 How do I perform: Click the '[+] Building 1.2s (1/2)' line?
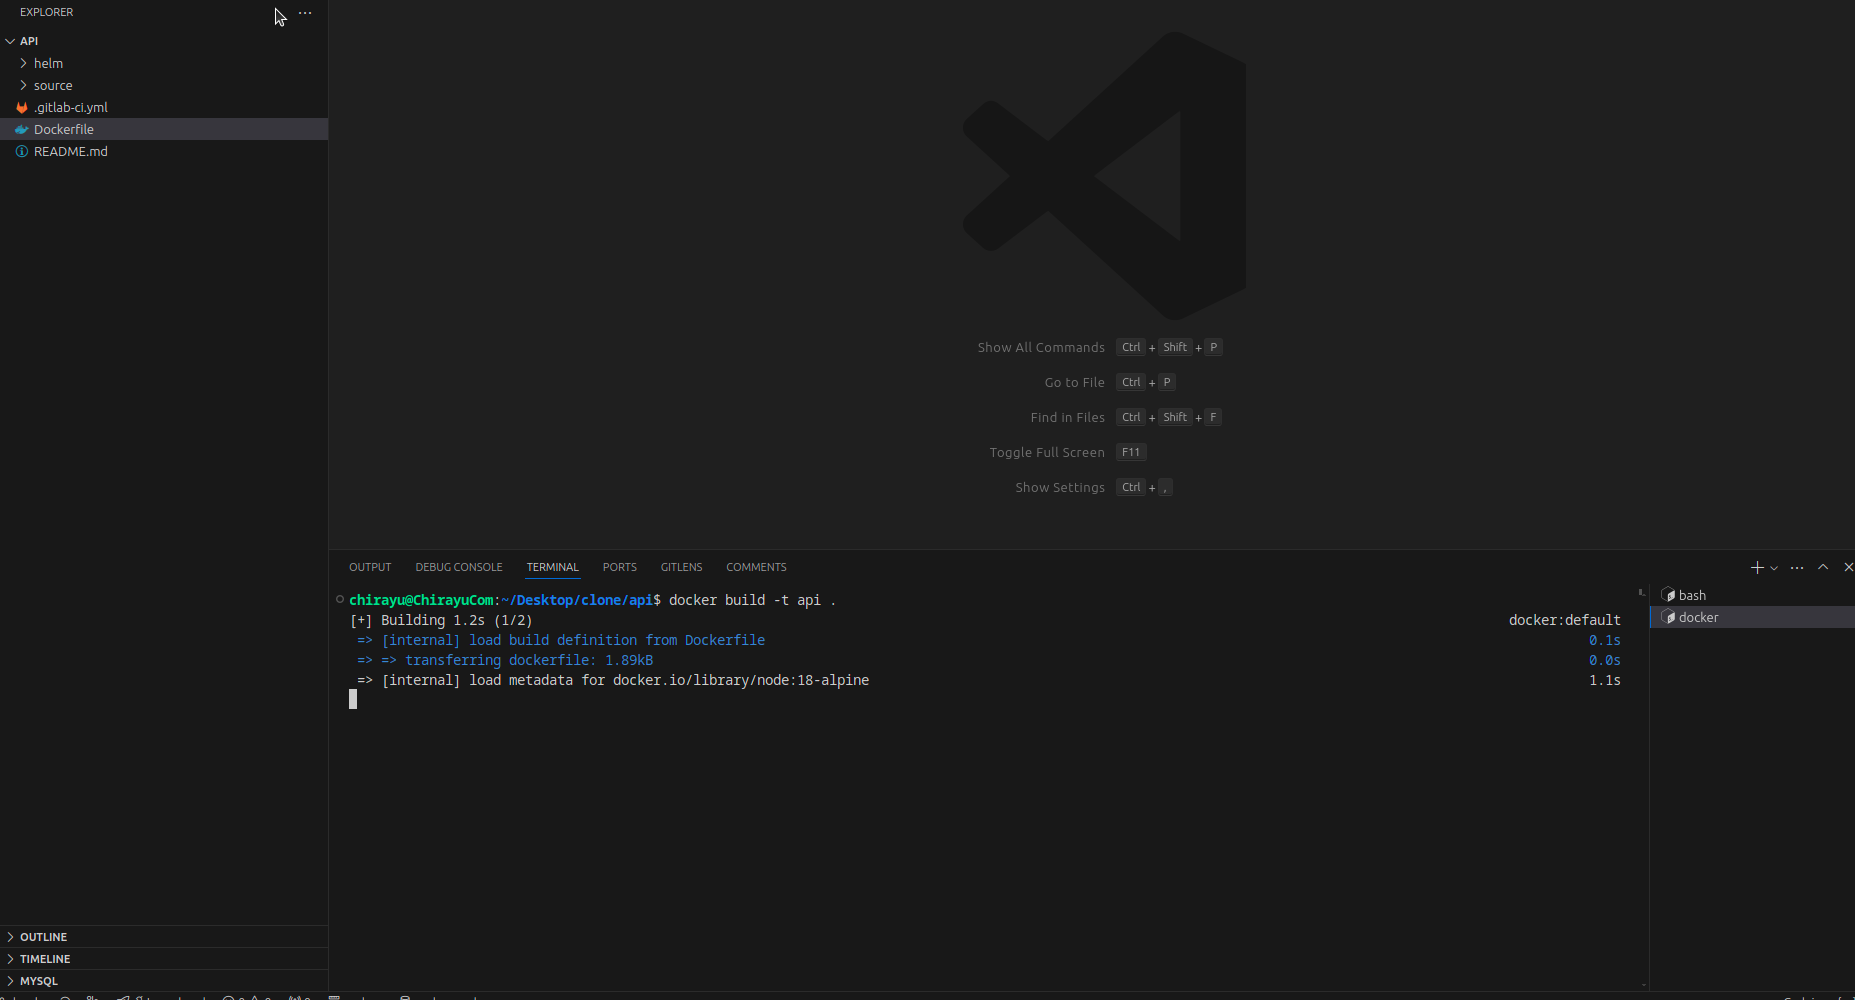point(441,620)
